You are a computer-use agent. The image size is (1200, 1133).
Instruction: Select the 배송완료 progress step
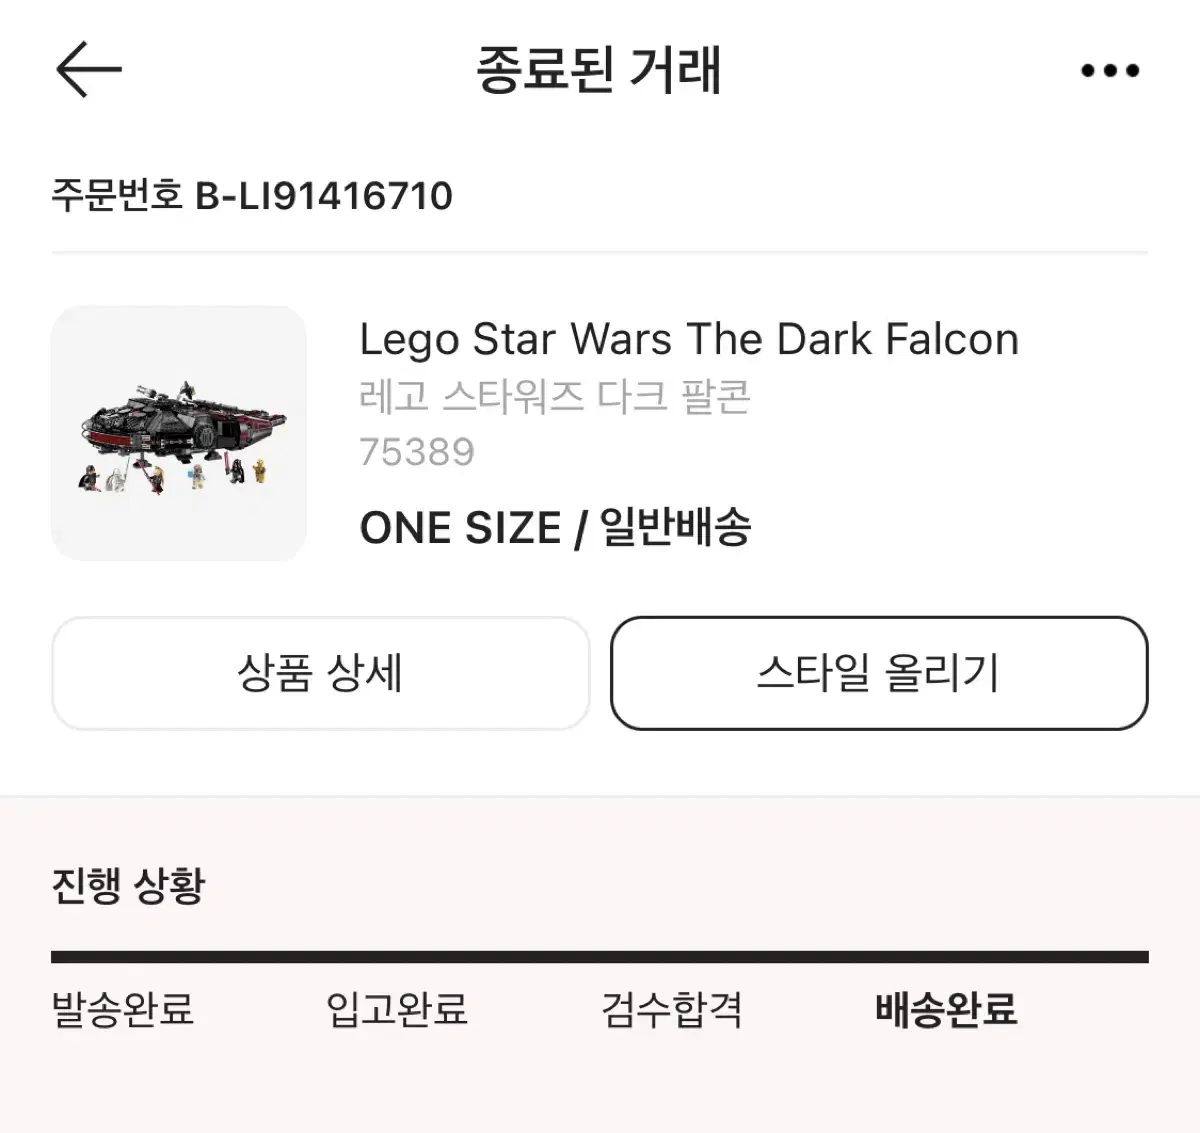tap(946, 1009)
